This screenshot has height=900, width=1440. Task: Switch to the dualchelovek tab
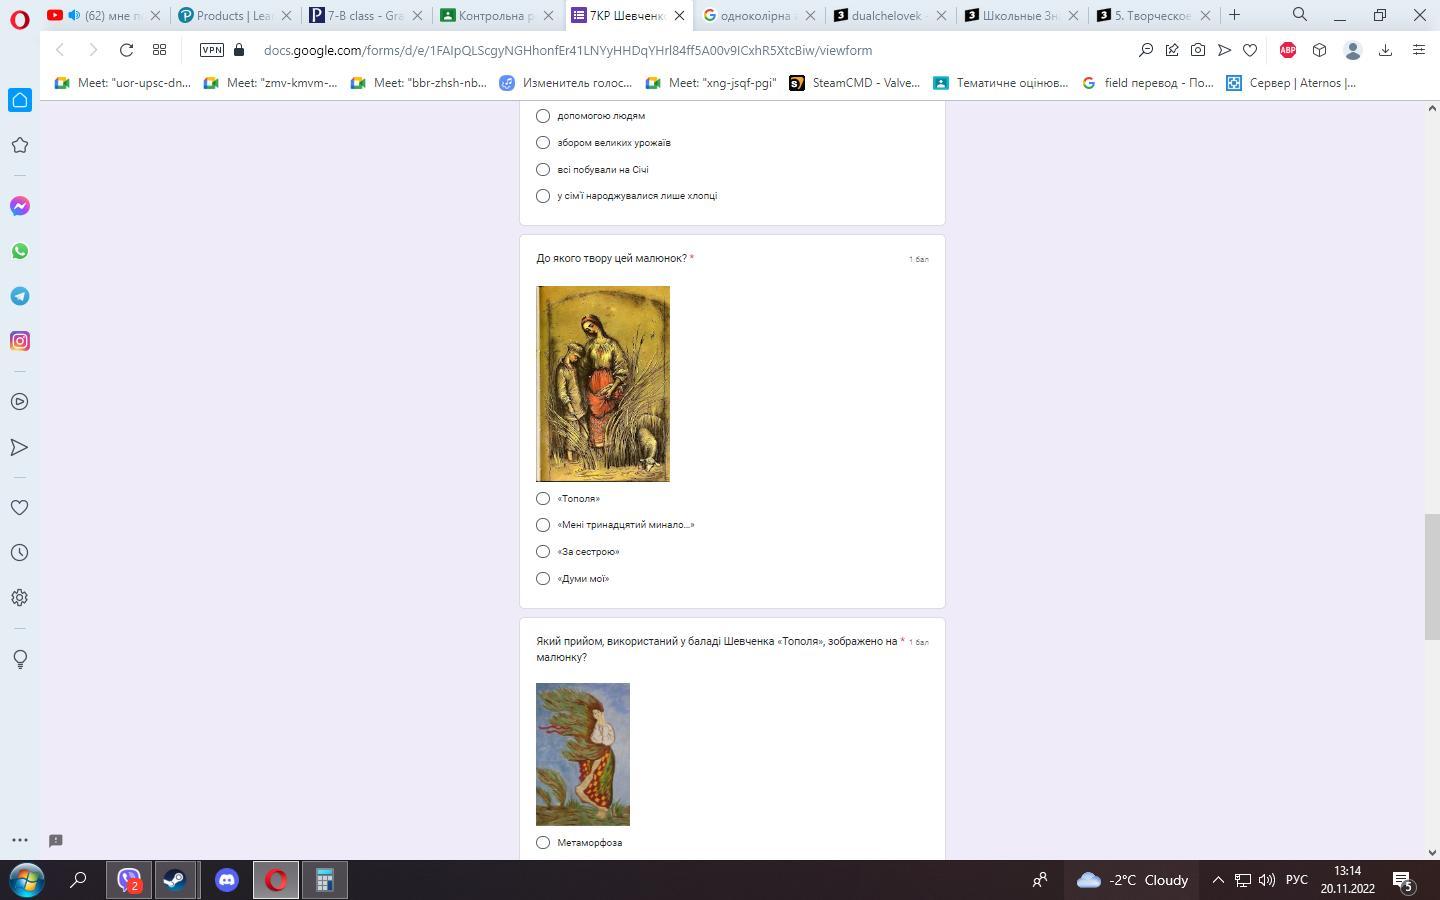point(888,15)
